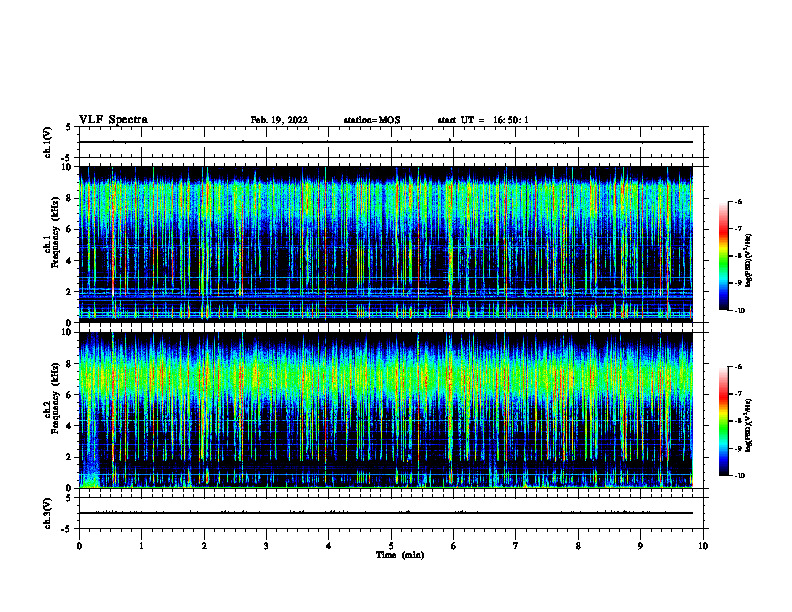Click time axis tick label '1'

click(x=141, y=546)
